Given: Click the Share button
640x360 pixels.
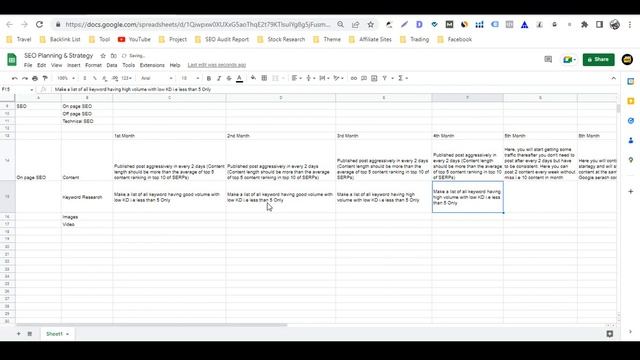Looking at the screenshot, I should 598,60.
